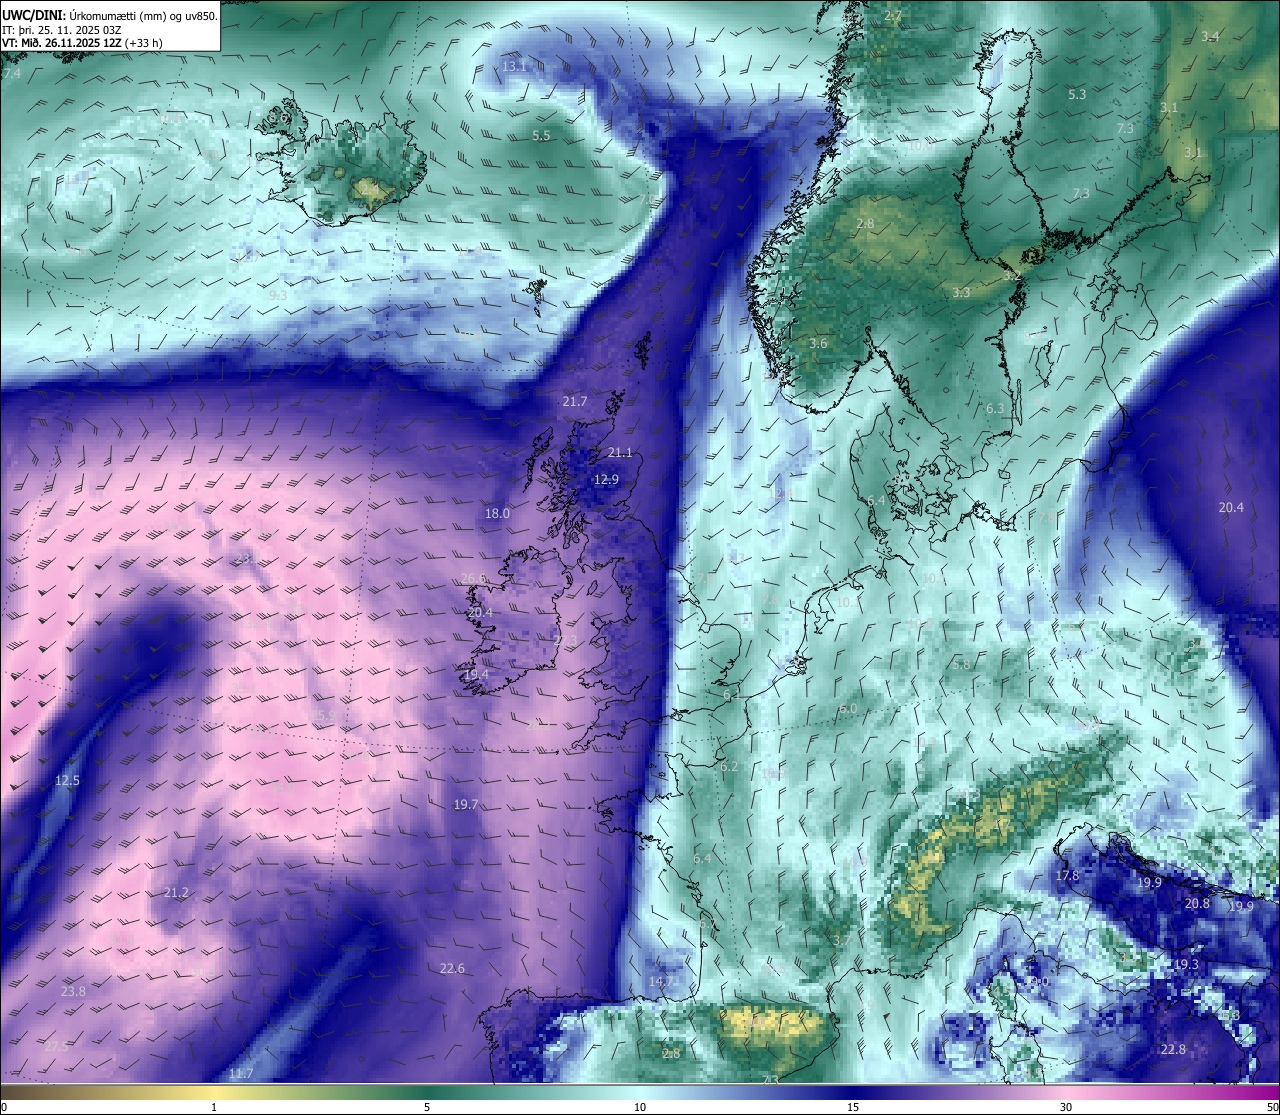The image size is (1280, 1115).
Task: Click the 3.6 value label
Action: 818,343
